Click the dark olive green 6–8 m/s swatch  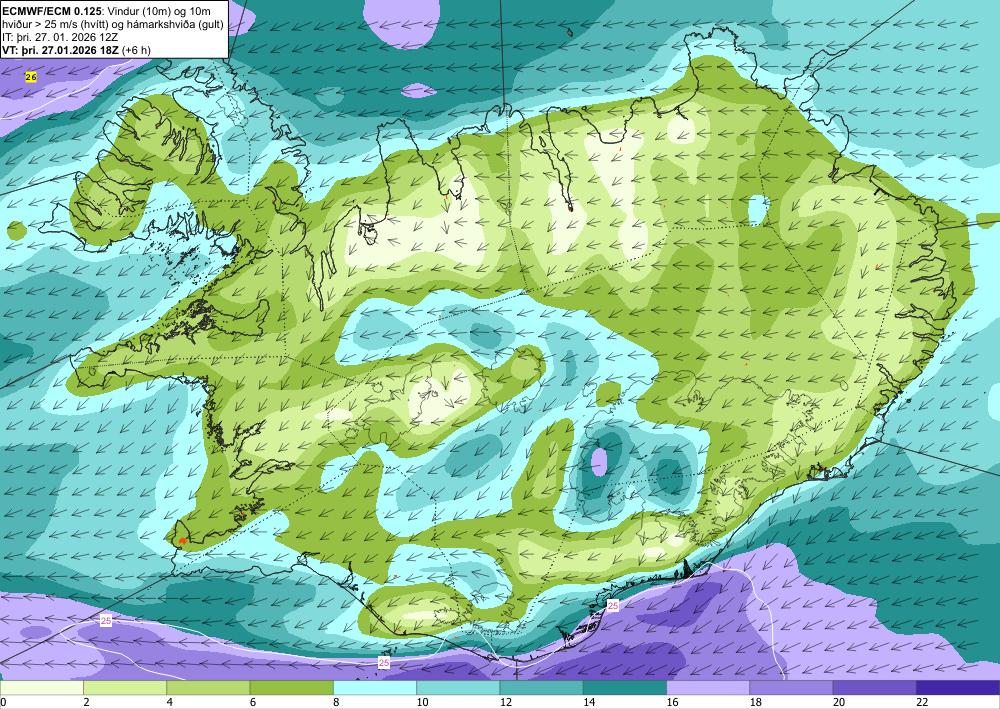(x=291, y=688)
